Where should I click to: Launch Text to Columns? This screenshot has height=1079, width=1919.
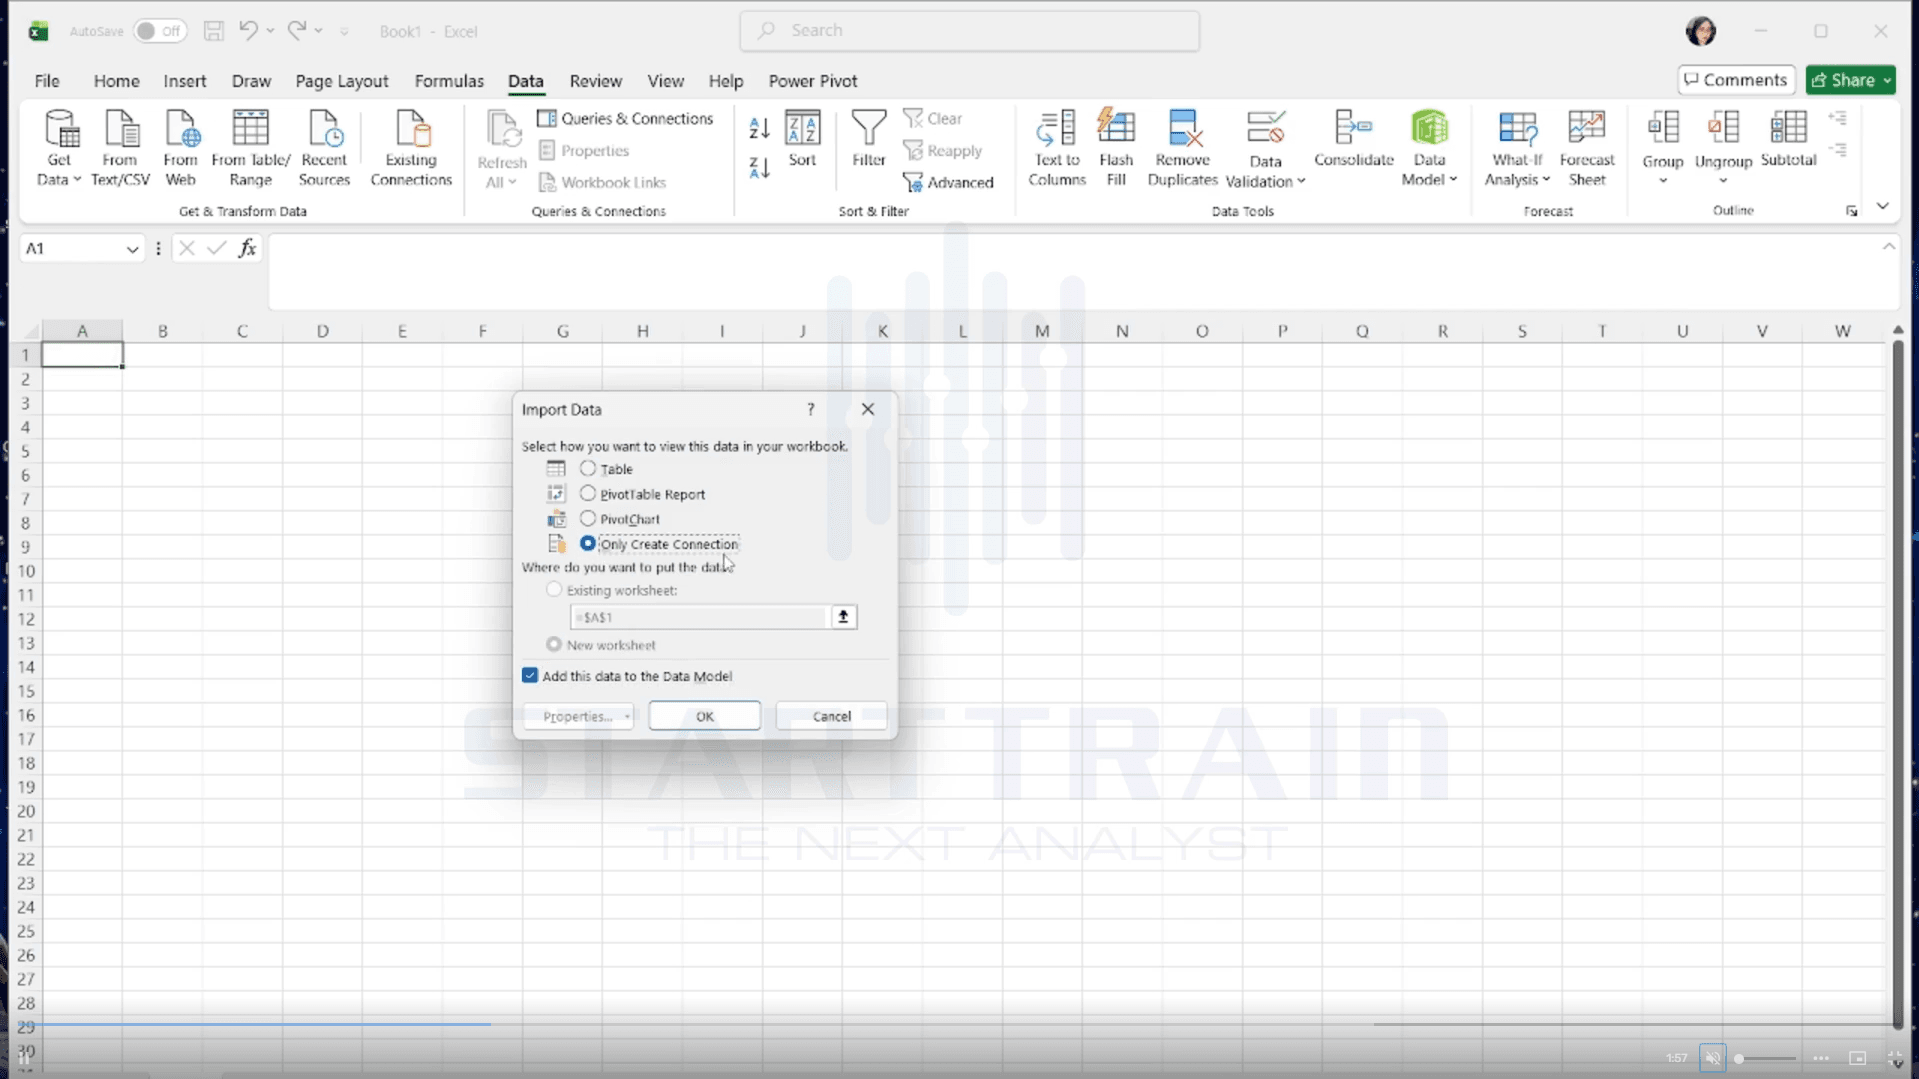coord(1057,149)
